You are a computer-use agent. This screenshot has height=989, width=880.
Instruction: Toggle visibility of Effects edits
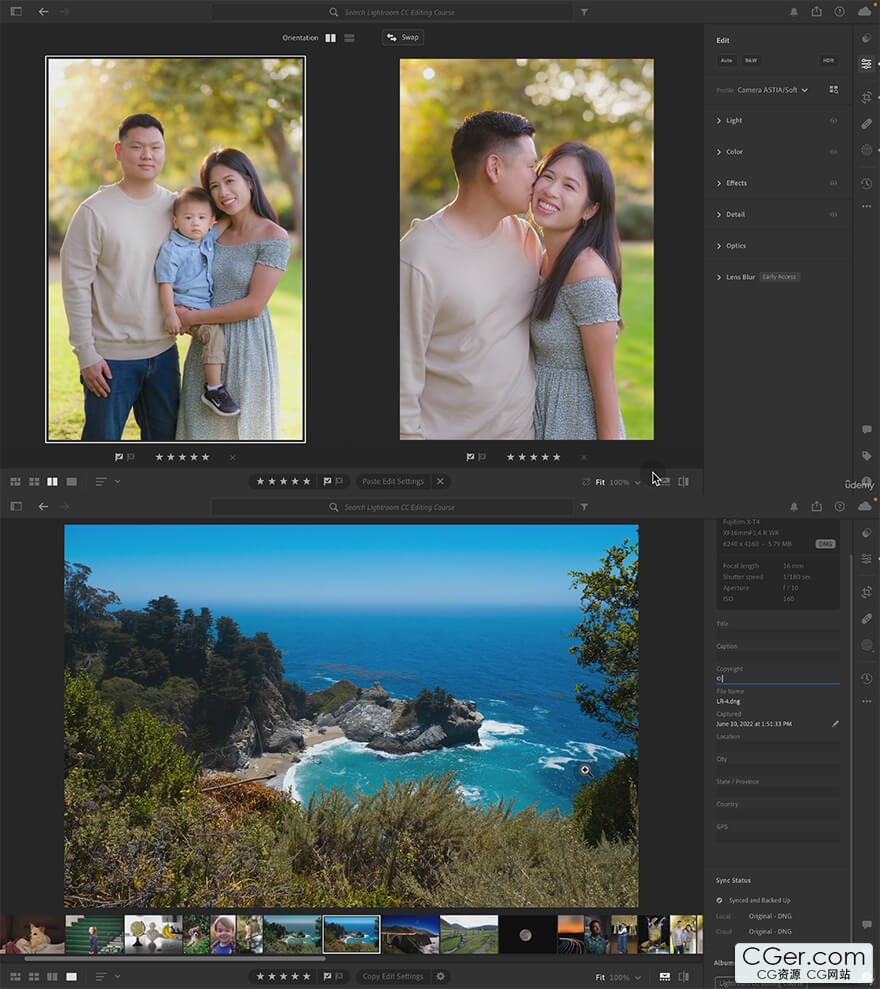click(x=833, y=183)
